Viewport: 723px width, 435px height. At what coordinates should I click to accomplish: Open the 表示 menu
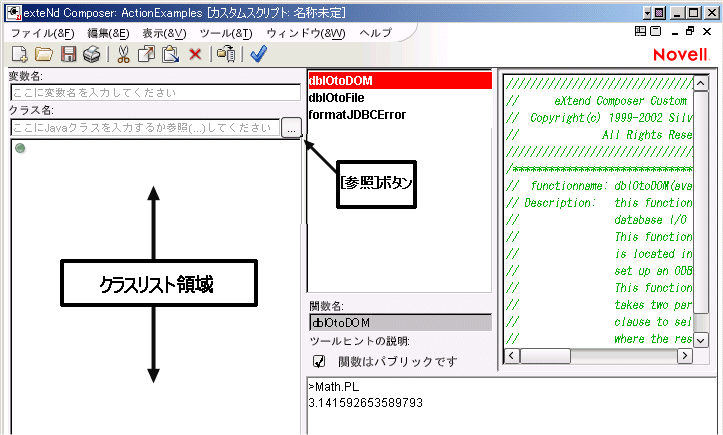pos(164,33)
